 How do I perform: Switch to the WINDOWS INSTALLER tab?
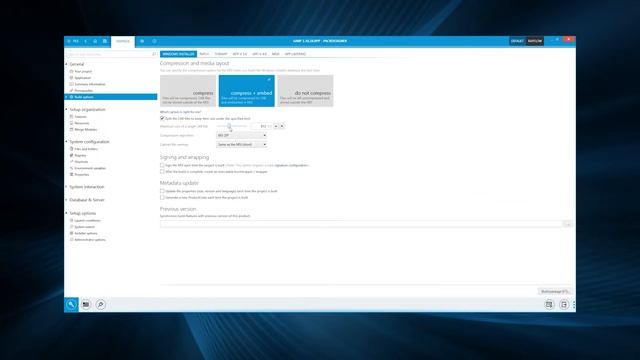pos(178,54)
